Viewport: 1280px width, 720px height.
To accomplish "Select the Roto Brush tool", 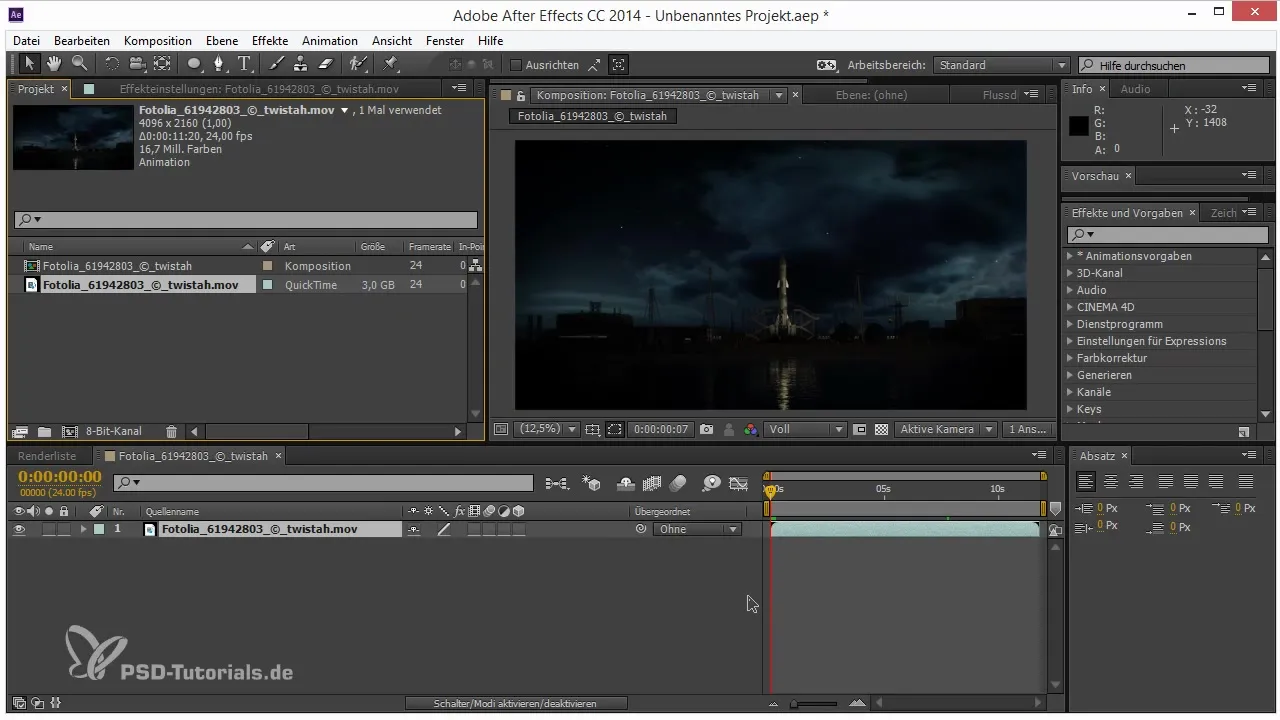I will click(357, 64).
